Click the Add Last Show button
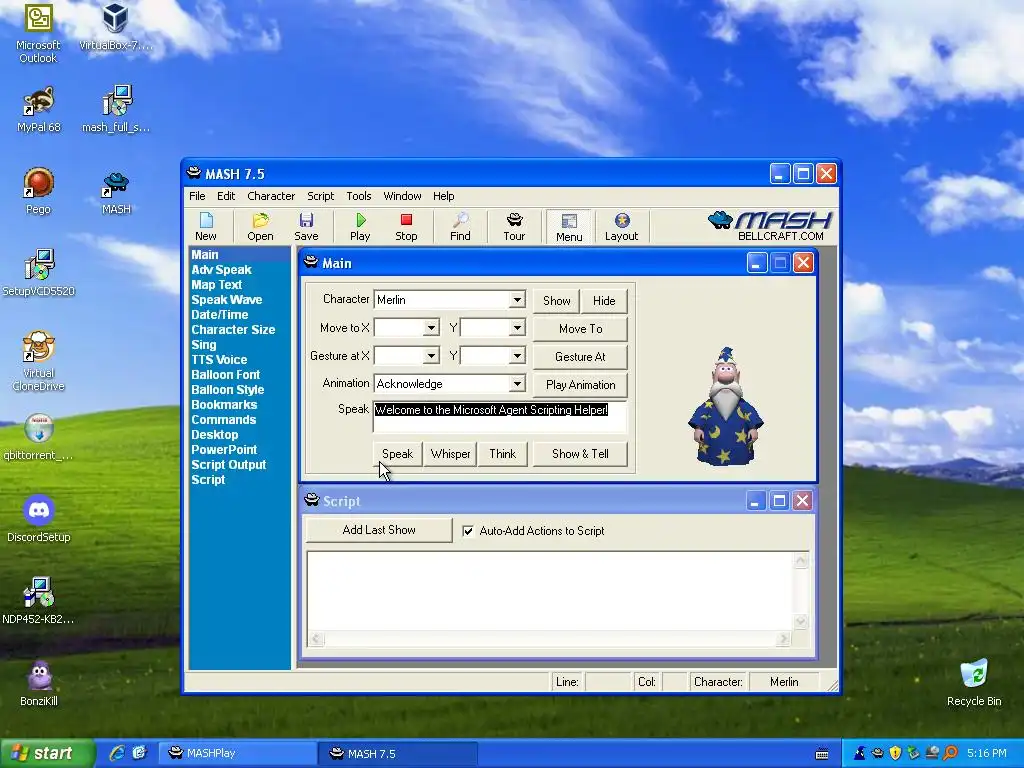The image size is (1024, 768). [379, 530]
